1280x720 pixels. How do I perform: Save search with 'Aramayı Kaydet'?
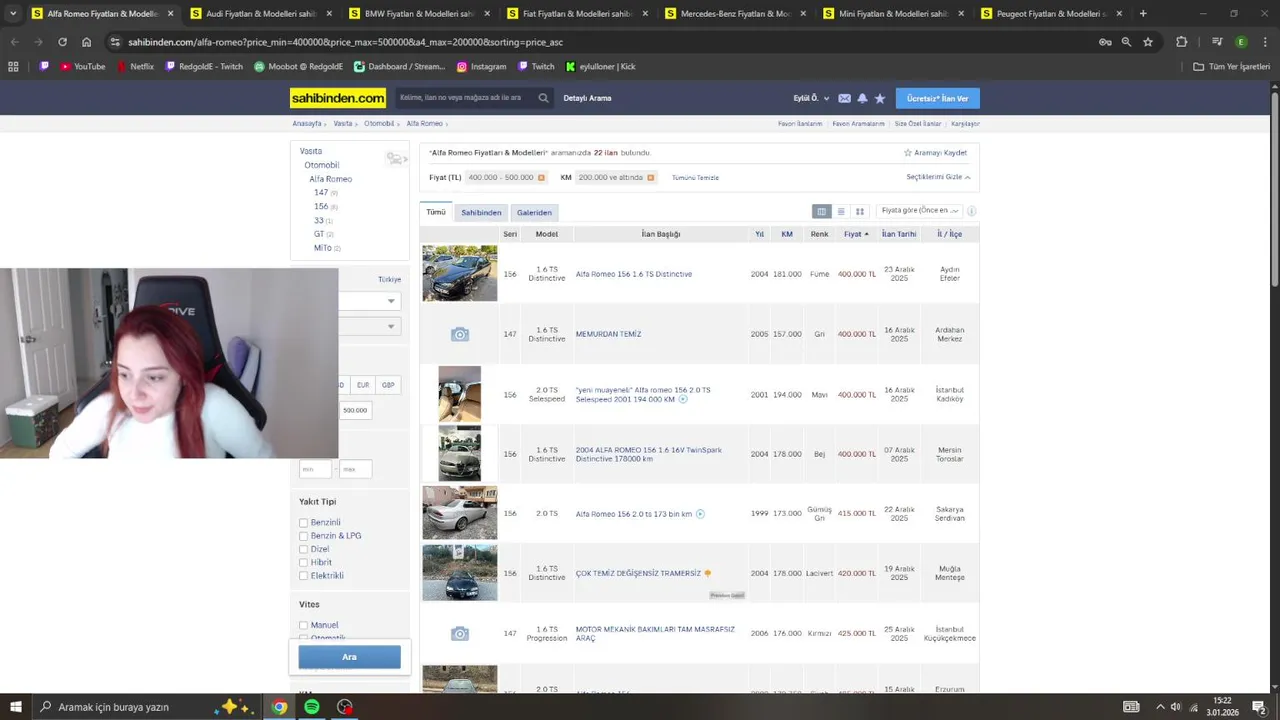pyautogui.click(x=935, y=153)
